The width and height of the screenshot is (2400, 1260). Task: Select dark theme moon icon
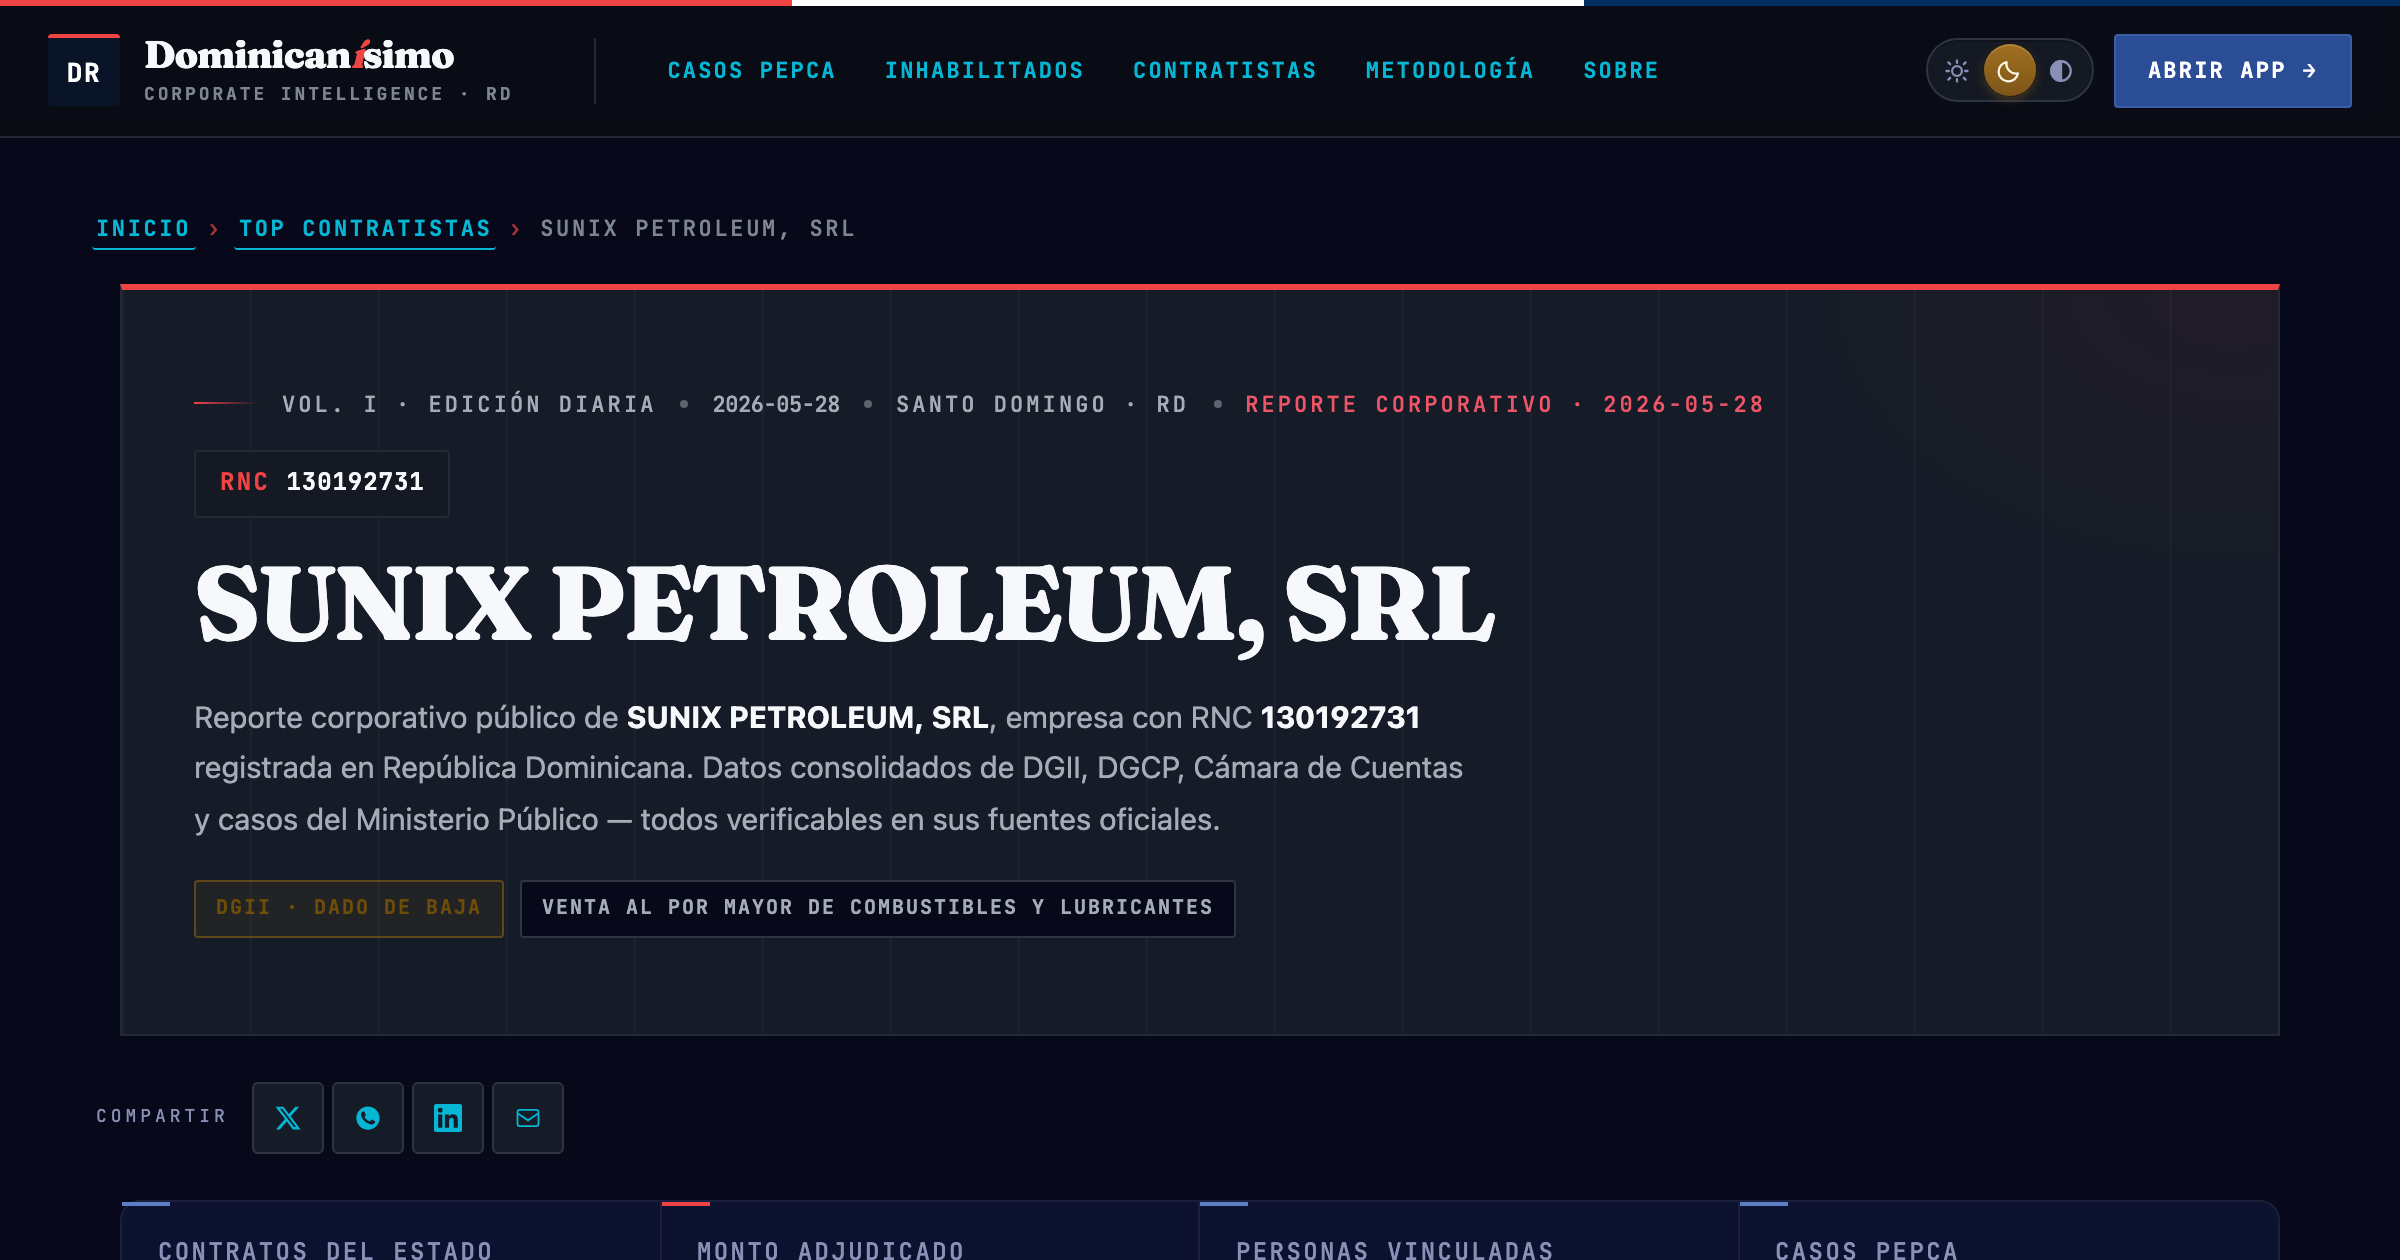(x=2009, y=71)
